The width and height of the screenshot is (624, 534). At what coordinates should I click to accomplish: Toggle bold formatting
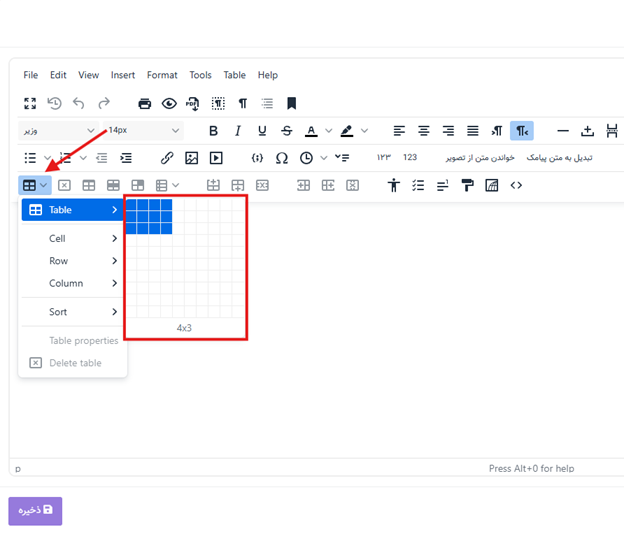pyautogui.click(x=213, y=131)
